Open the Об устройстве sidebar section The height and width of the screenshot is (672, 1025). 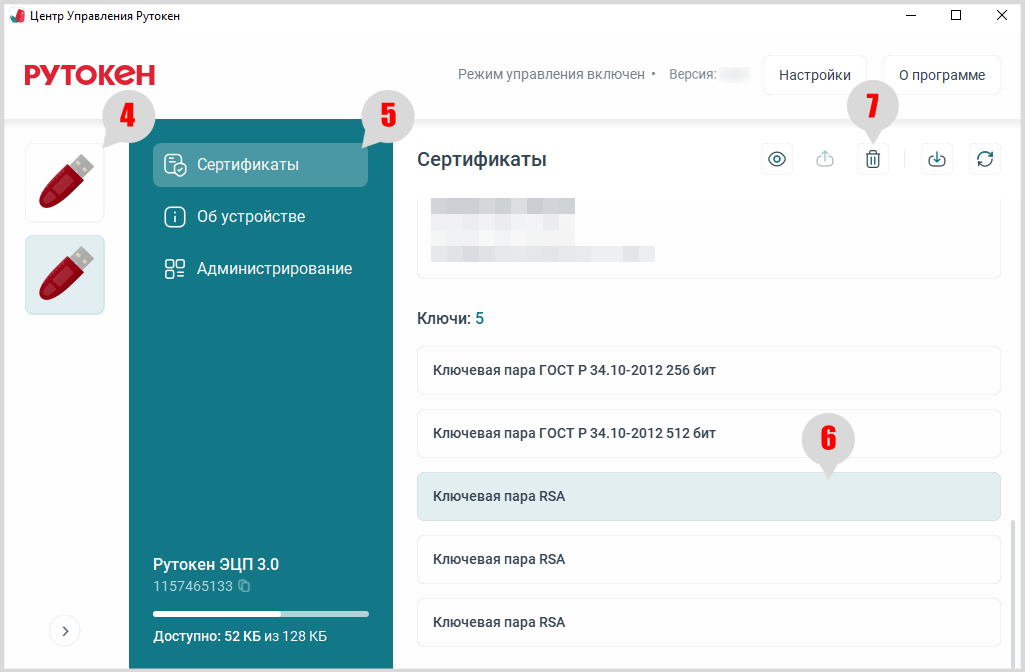(x=250, y=217)
